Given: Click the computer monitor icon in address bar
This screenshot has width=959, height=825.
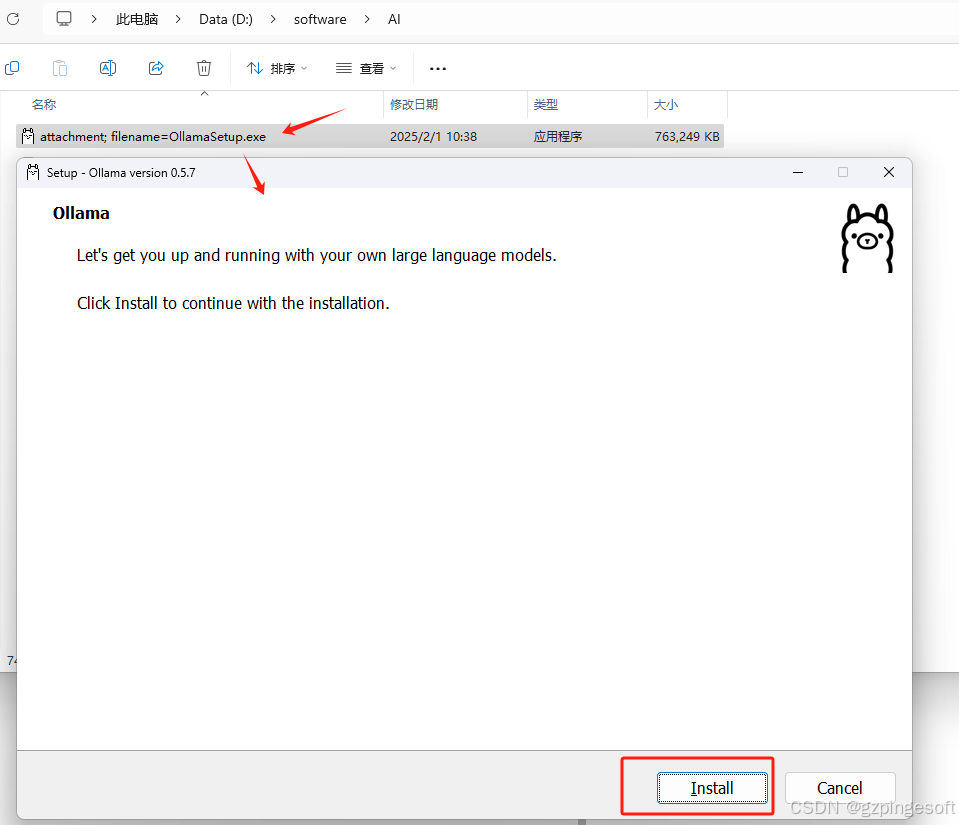Looking at the screenshot, I should (x=64, y=18).
